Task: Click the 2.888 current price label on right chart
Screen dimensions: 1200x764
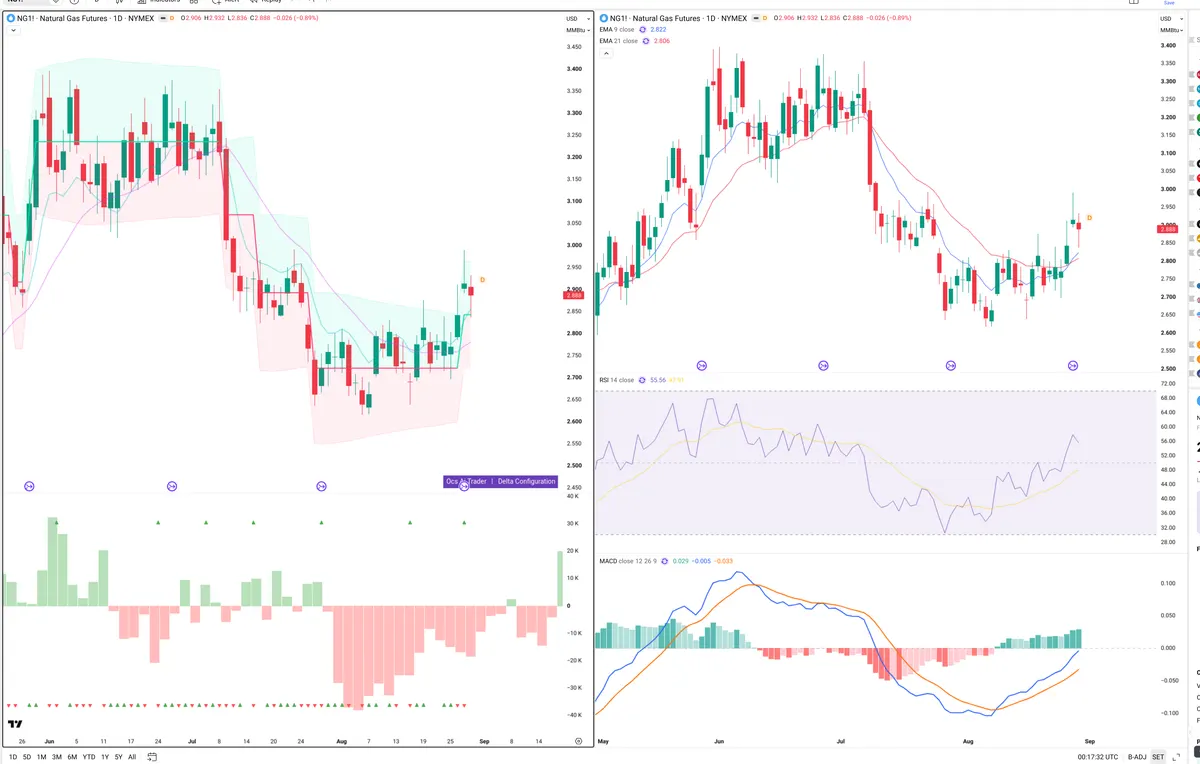Action: point(1166,229)
